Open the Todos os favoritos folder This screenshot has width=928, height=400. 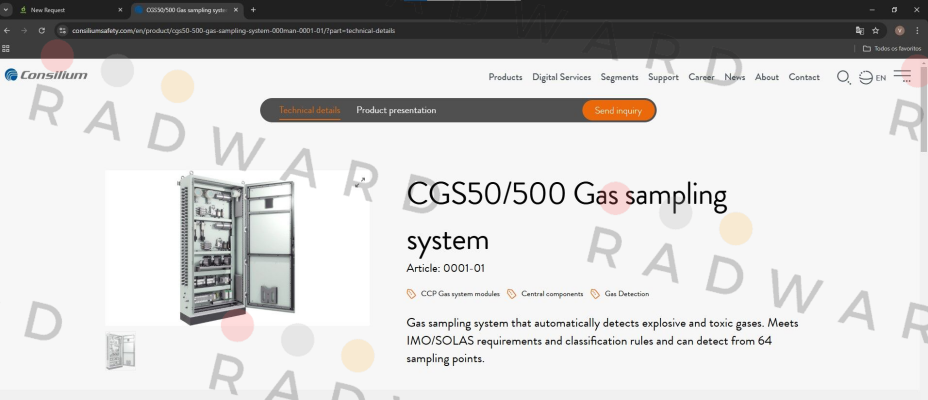point(891,49)
